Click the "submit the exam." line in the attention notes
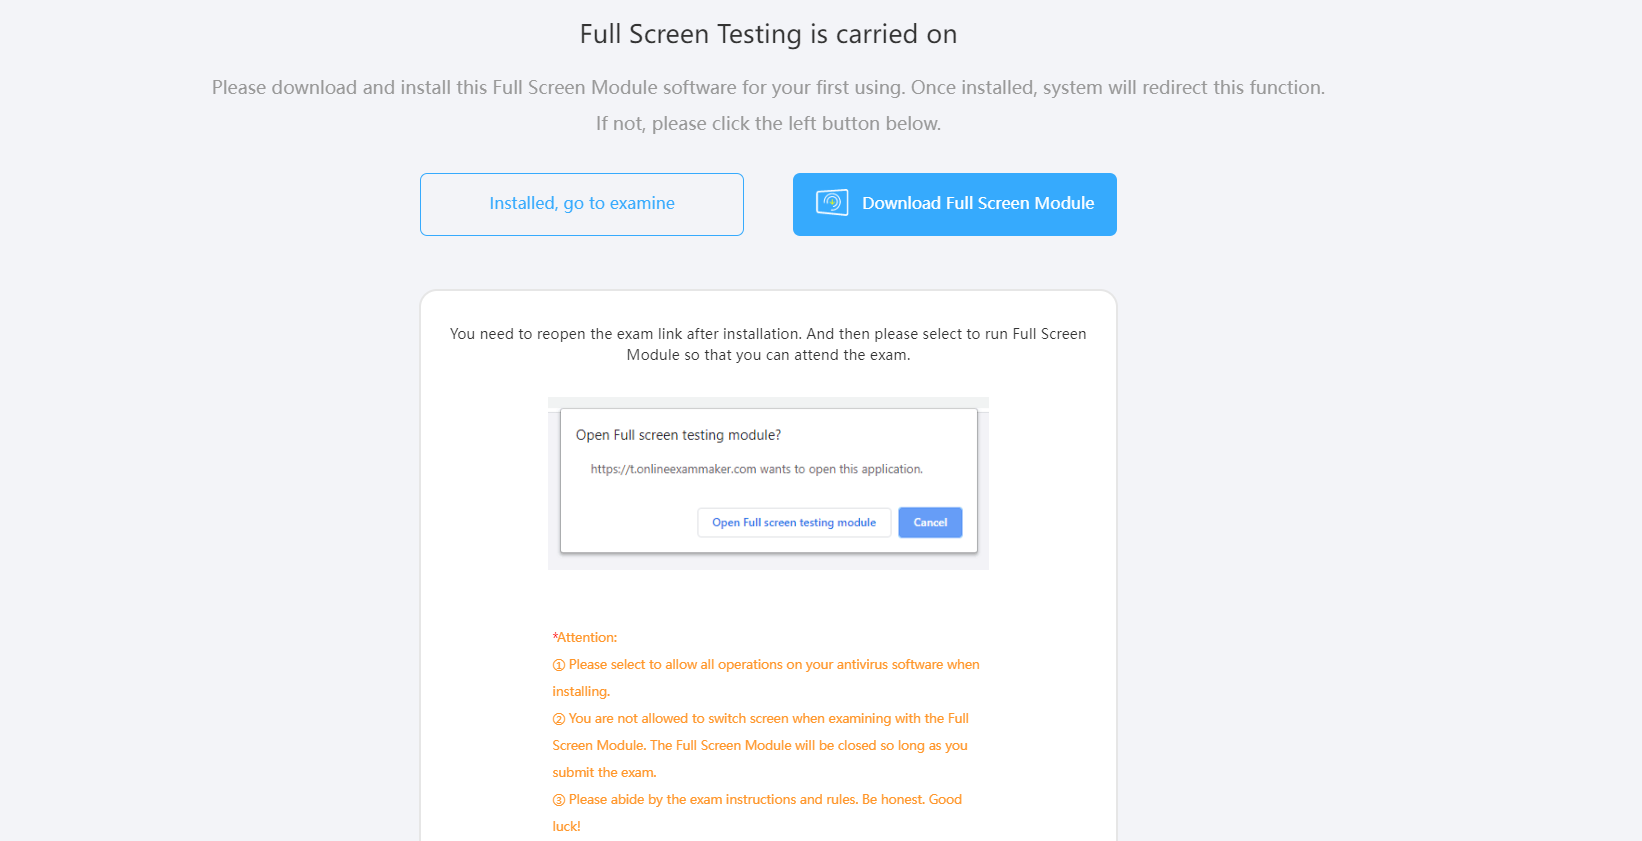Image resolution: width=1642 pixels, height=841 pixels. click(x=604, y=772)
